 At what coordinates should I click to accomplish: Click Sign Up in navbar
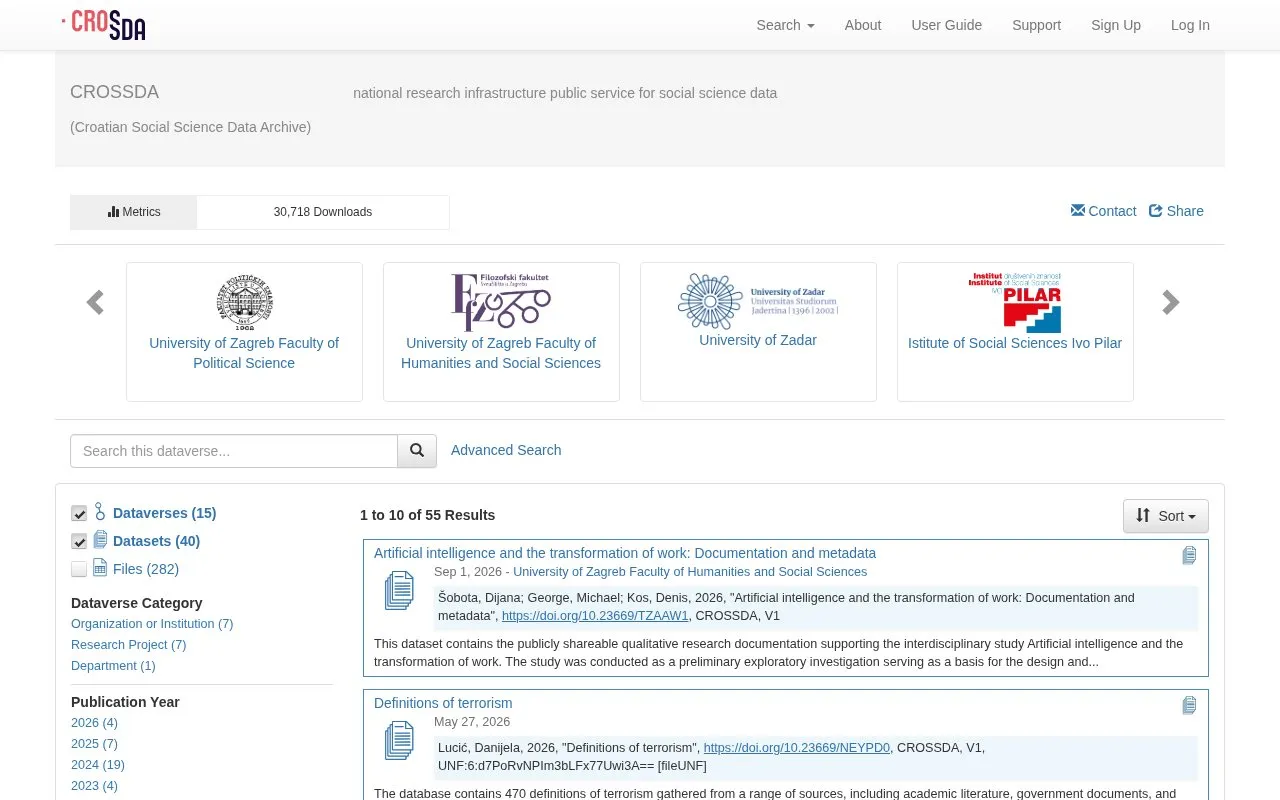point(1116,25)
